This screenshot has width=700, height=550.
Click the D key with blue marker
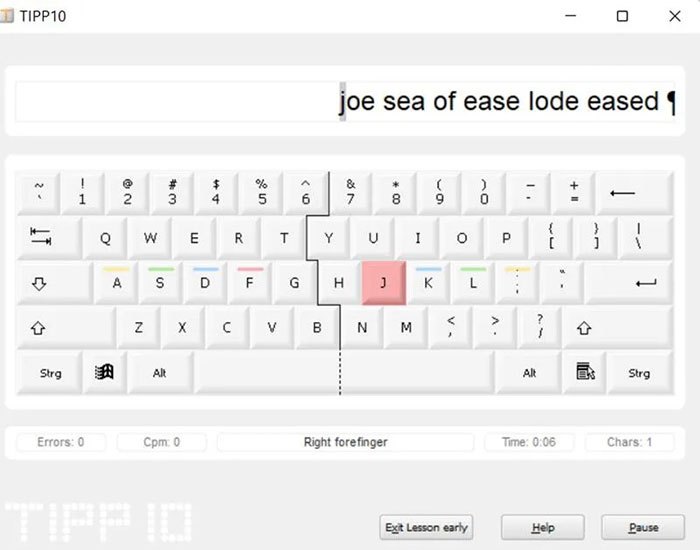pos(205,283)
